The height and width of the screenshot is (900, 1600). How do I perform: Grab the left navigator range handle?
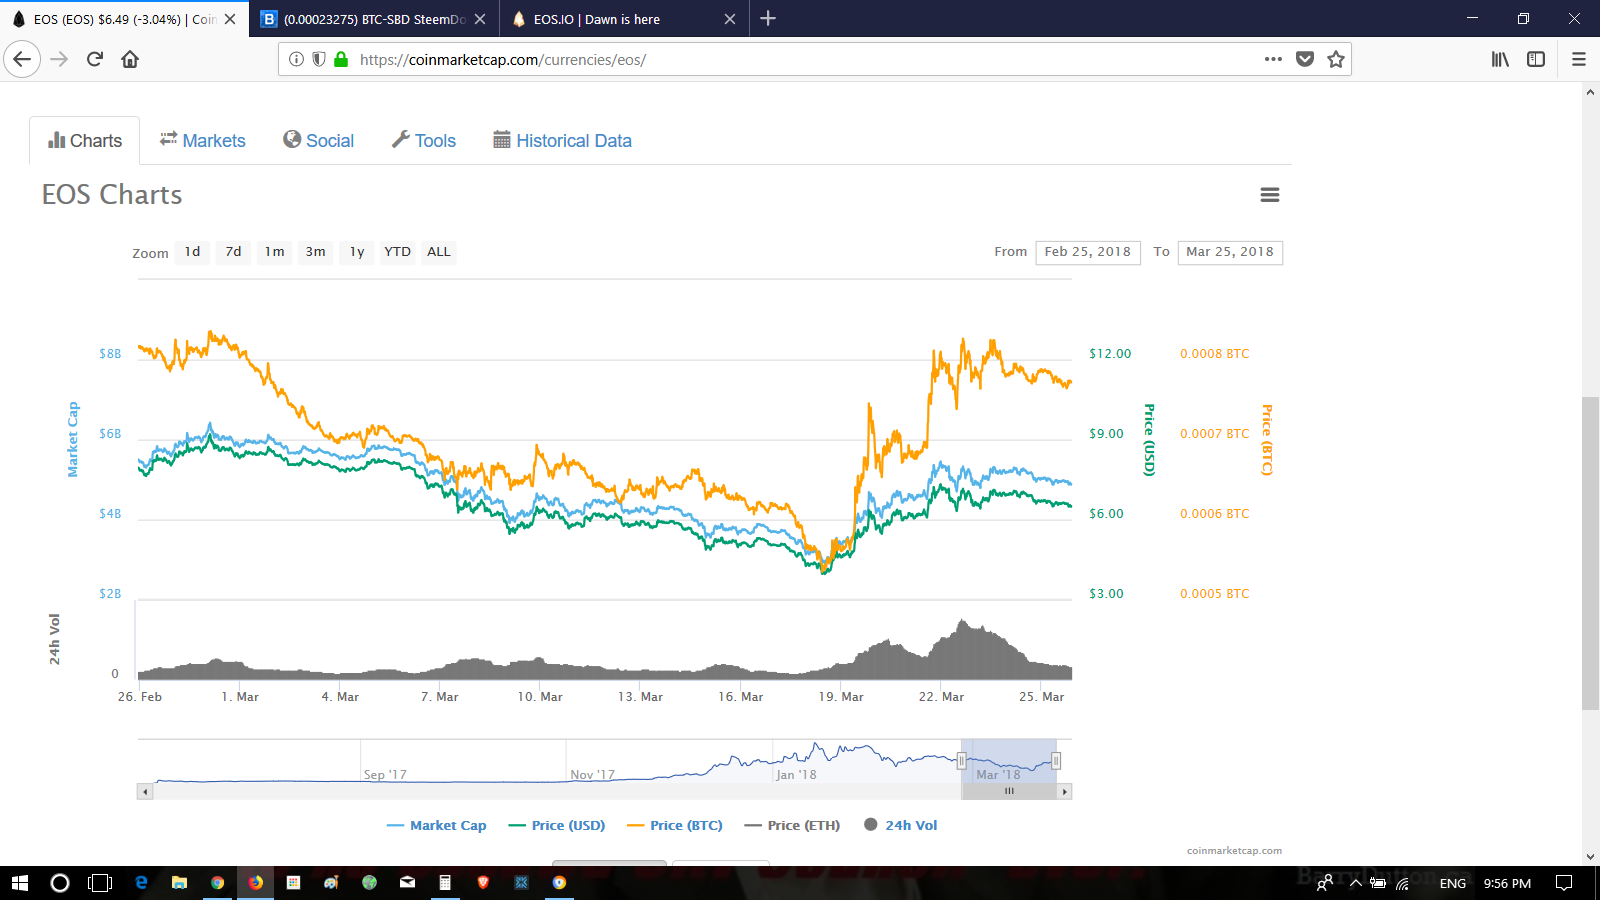tap(962, 761)
